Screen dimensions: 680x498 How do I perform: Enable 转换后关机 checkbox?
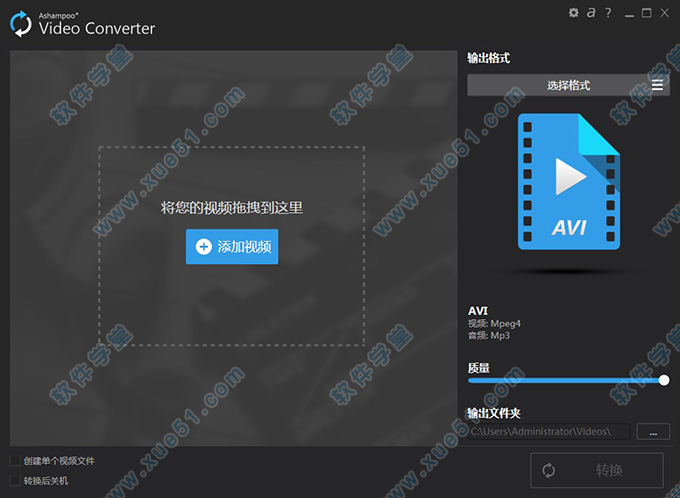click(x=15, y=480)
